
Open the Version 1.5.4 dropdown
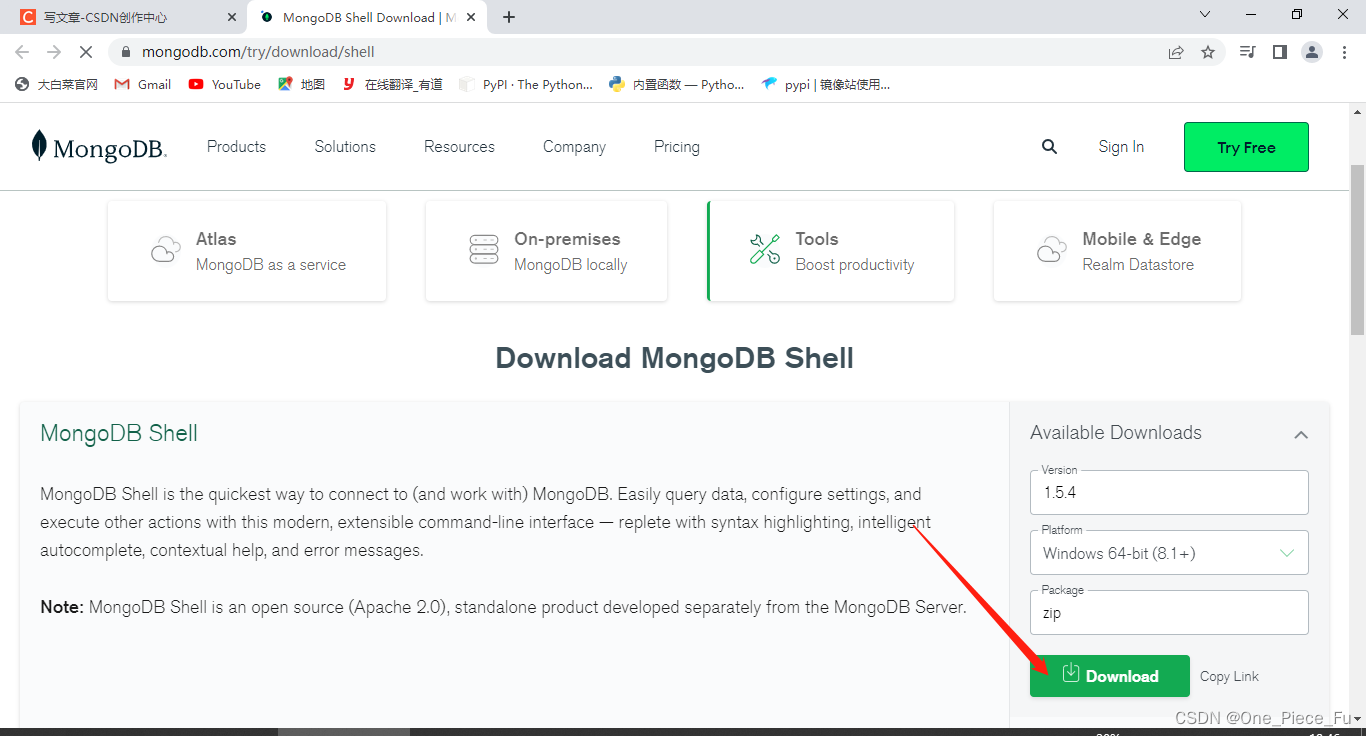[1169, 493]
